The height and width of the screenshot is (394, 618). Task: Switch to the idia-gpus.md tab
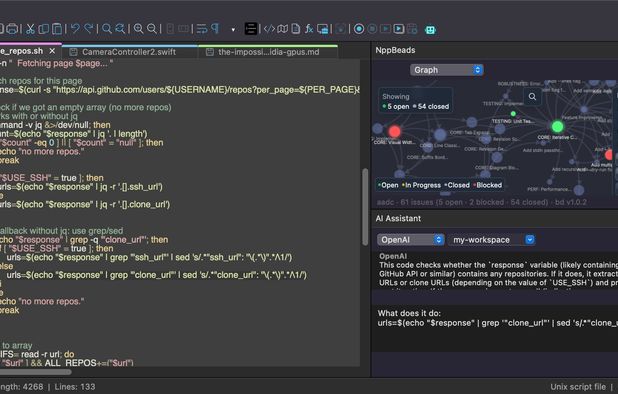pyautogui.click(x=268, y=52)
